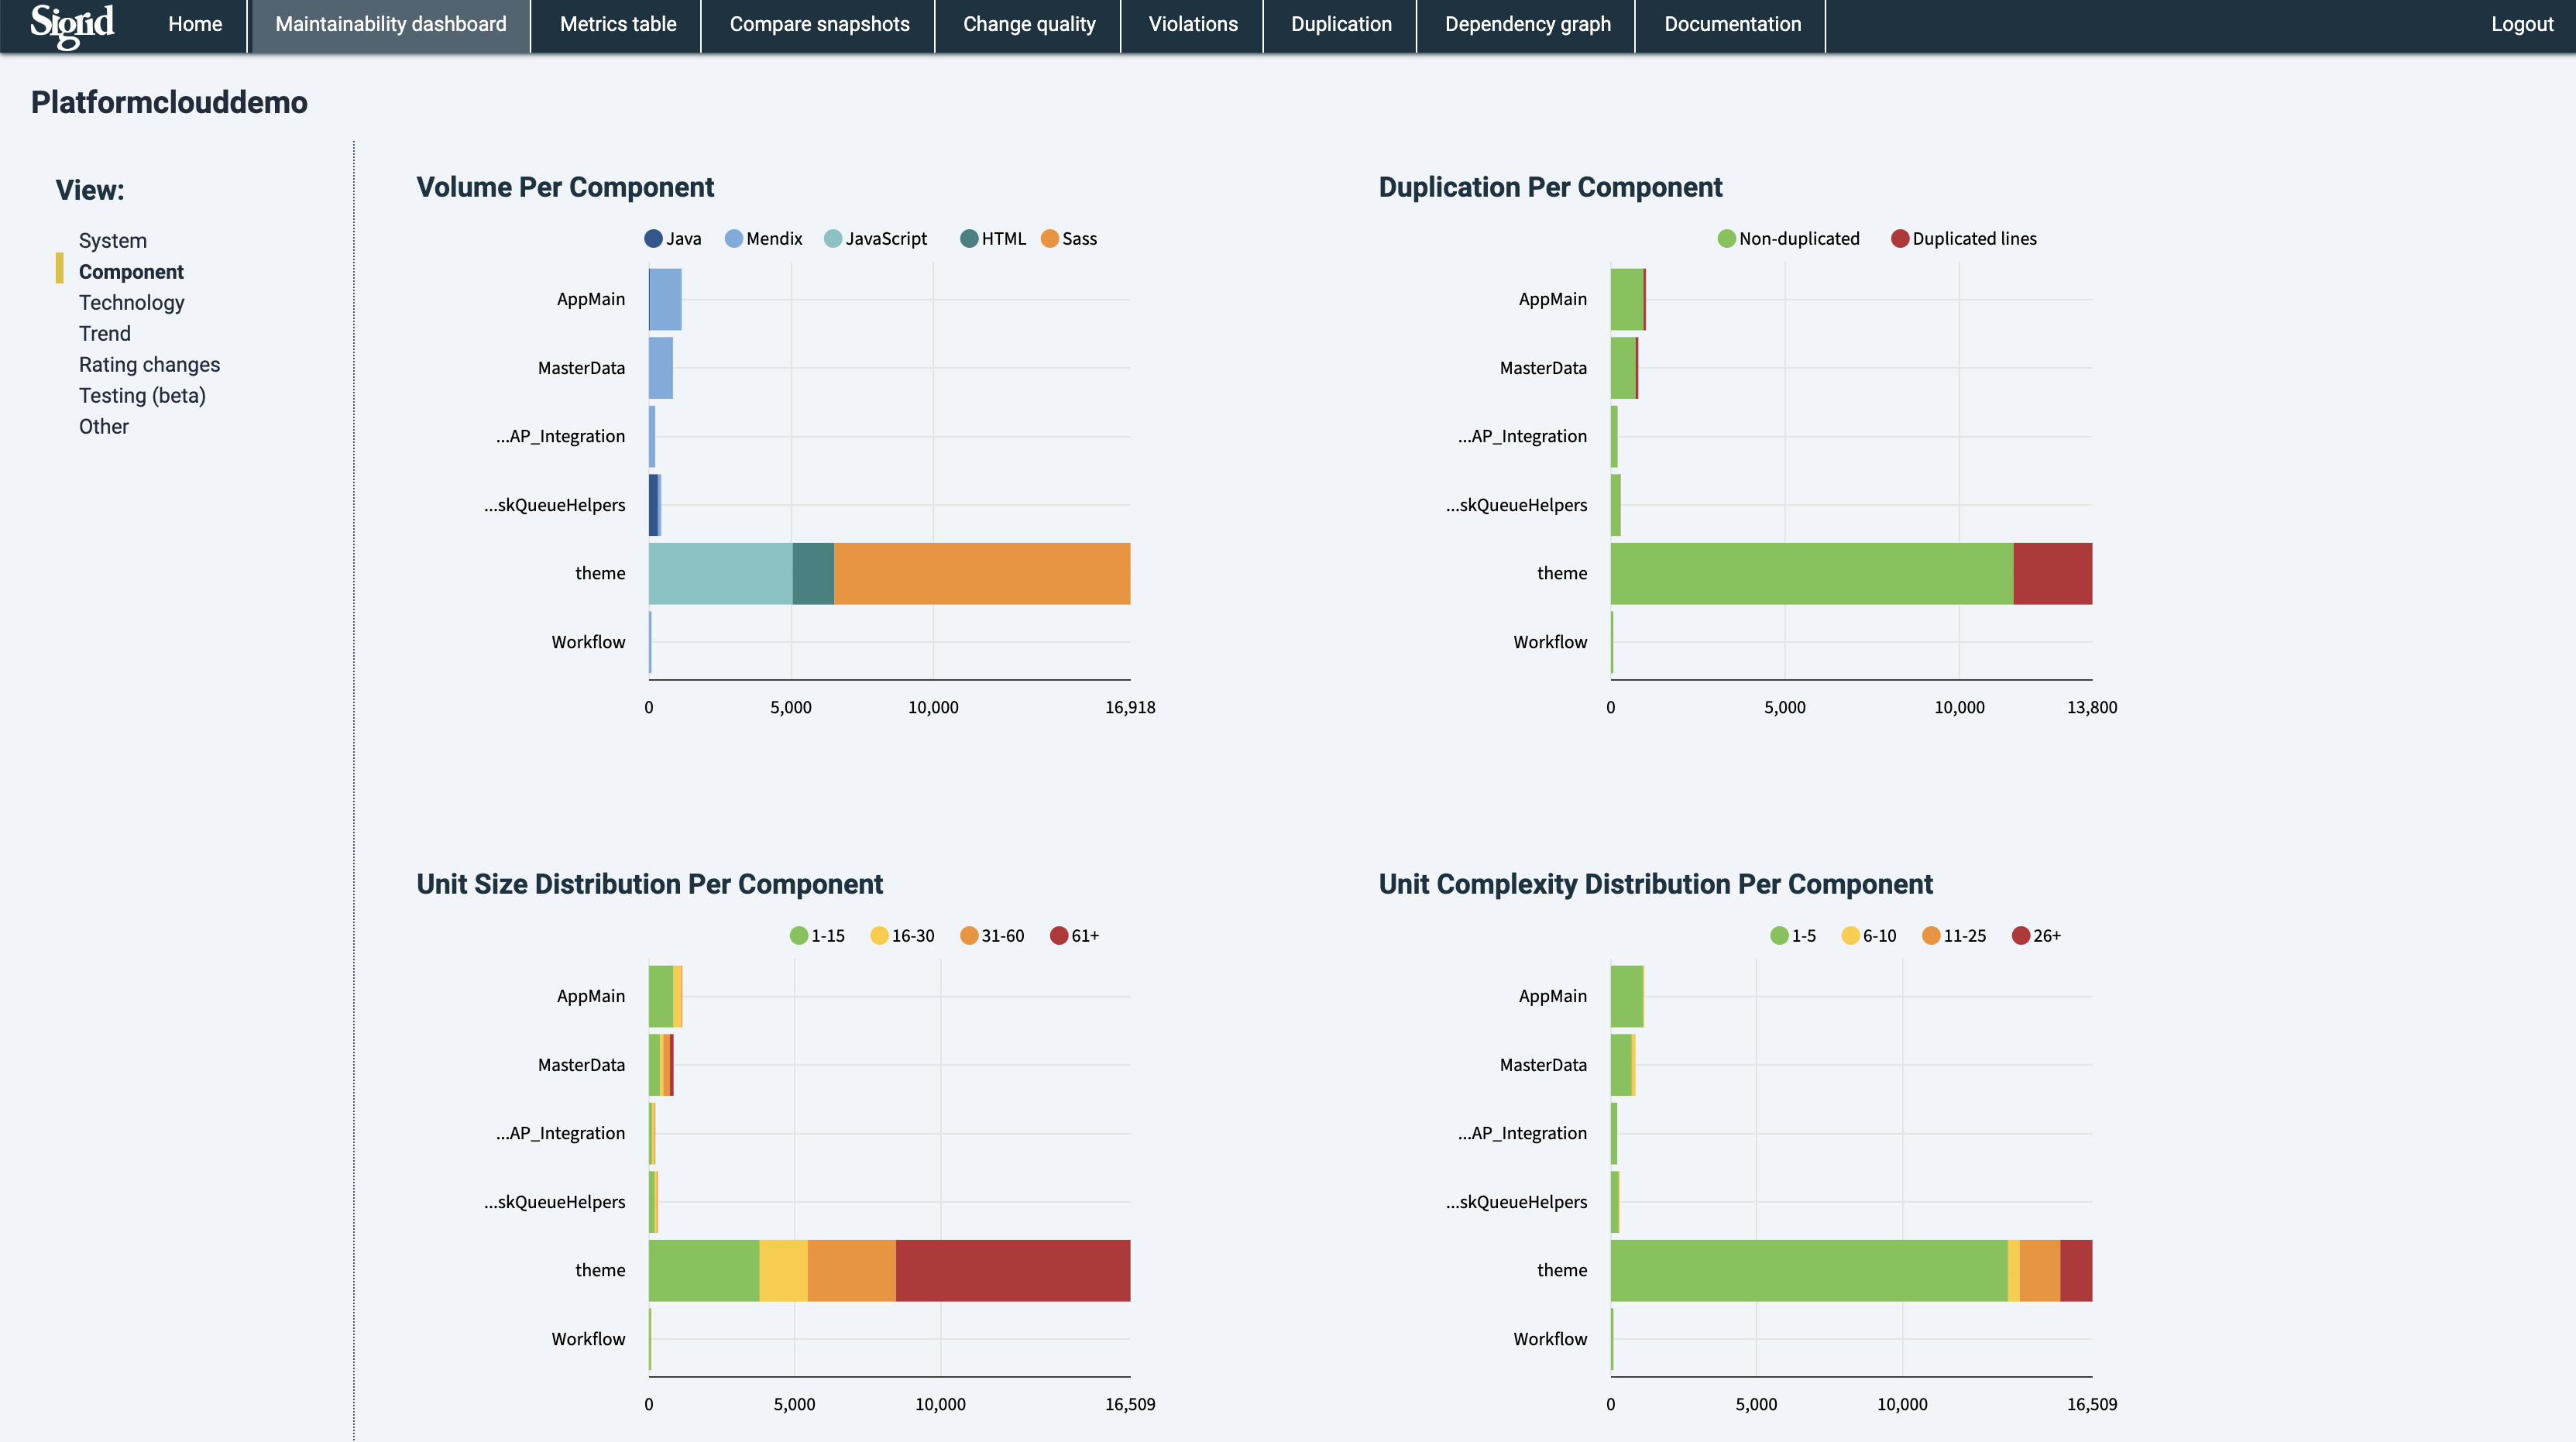Viewport: 2576px width, 1442px height.
Task: Switch to the Technology view
Action: 131,303
